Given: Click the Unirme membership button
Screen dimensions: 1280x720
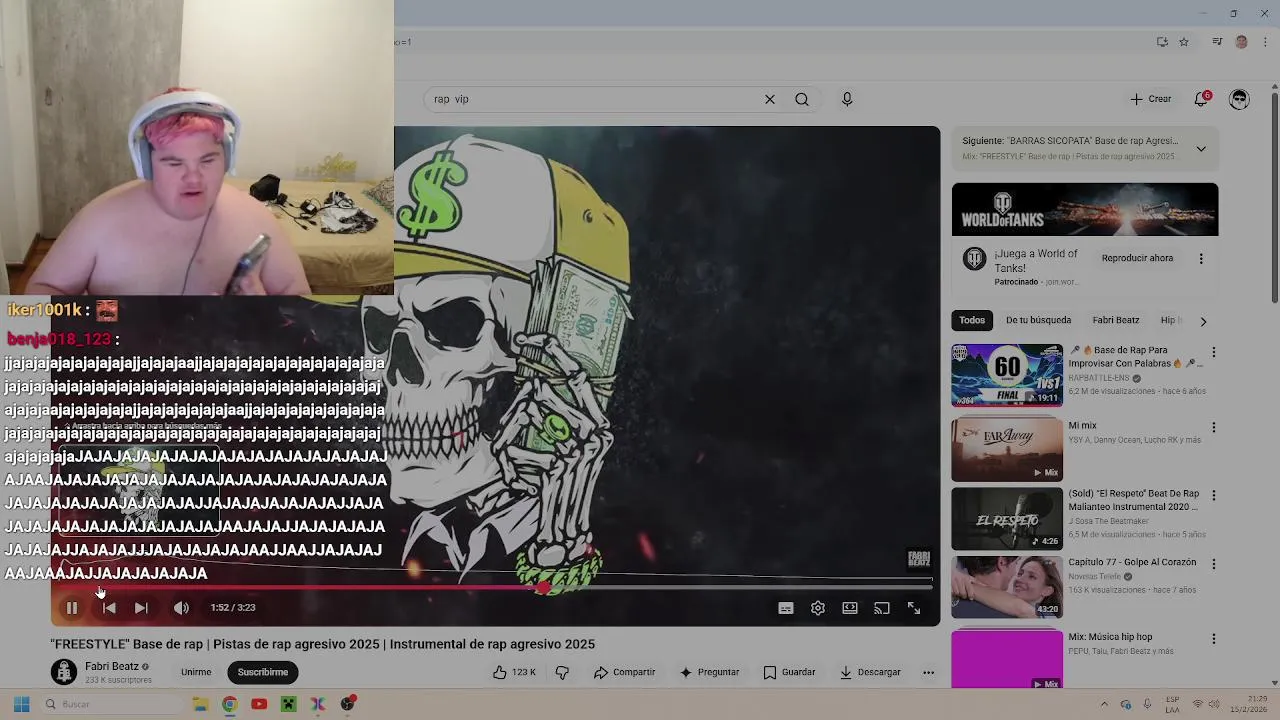Looking at the screenshot, I should point(196,672).
